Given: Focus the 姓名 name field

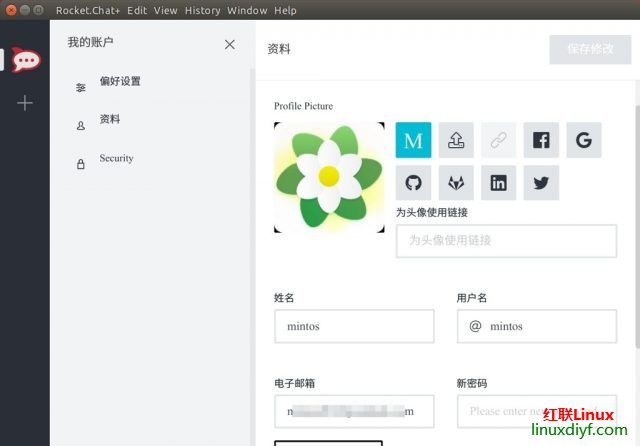Looking at the screenshot, I should 354,326.
